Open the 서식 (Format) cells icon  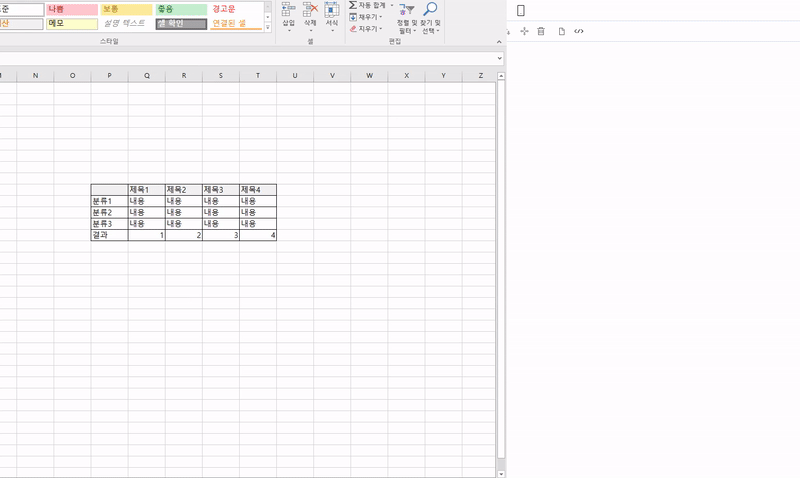point(332,8)
